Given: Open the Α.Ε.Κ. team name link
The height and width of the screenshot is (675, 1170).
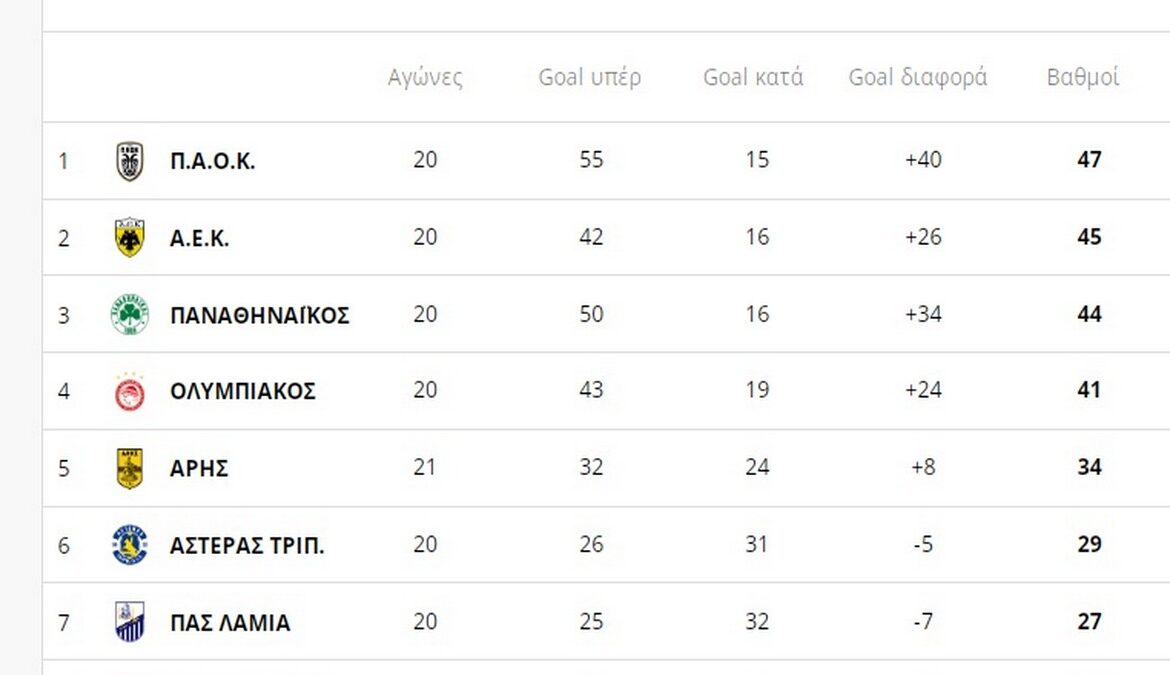Looking at the screenshot, I should [x=200, y=238].
